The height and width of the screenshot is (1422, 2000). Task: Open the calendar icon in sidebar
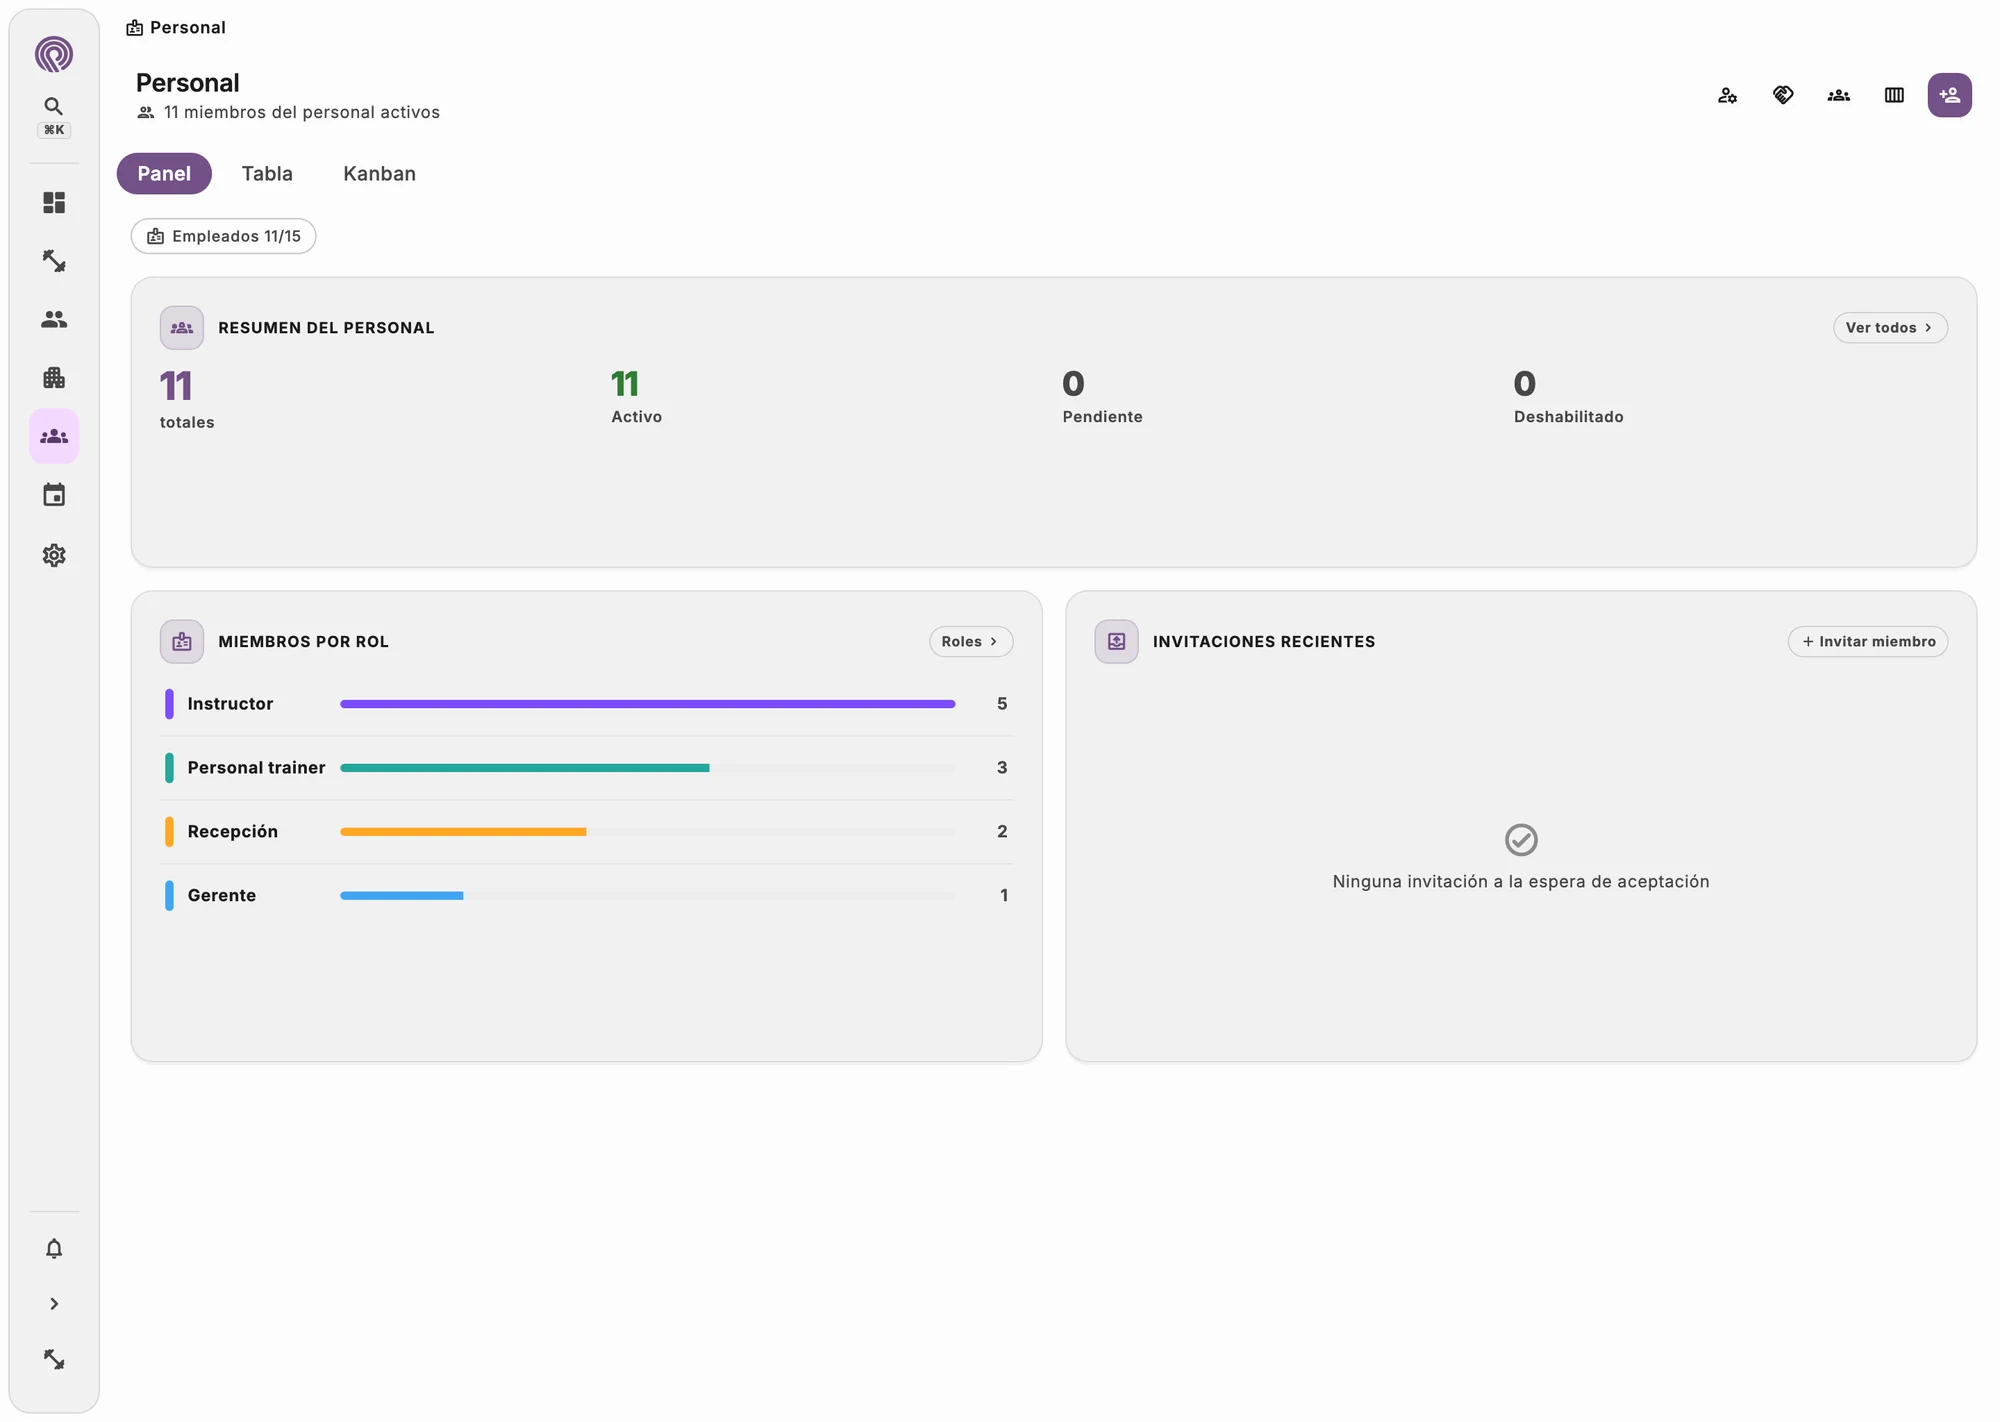(x=54, y=495)
